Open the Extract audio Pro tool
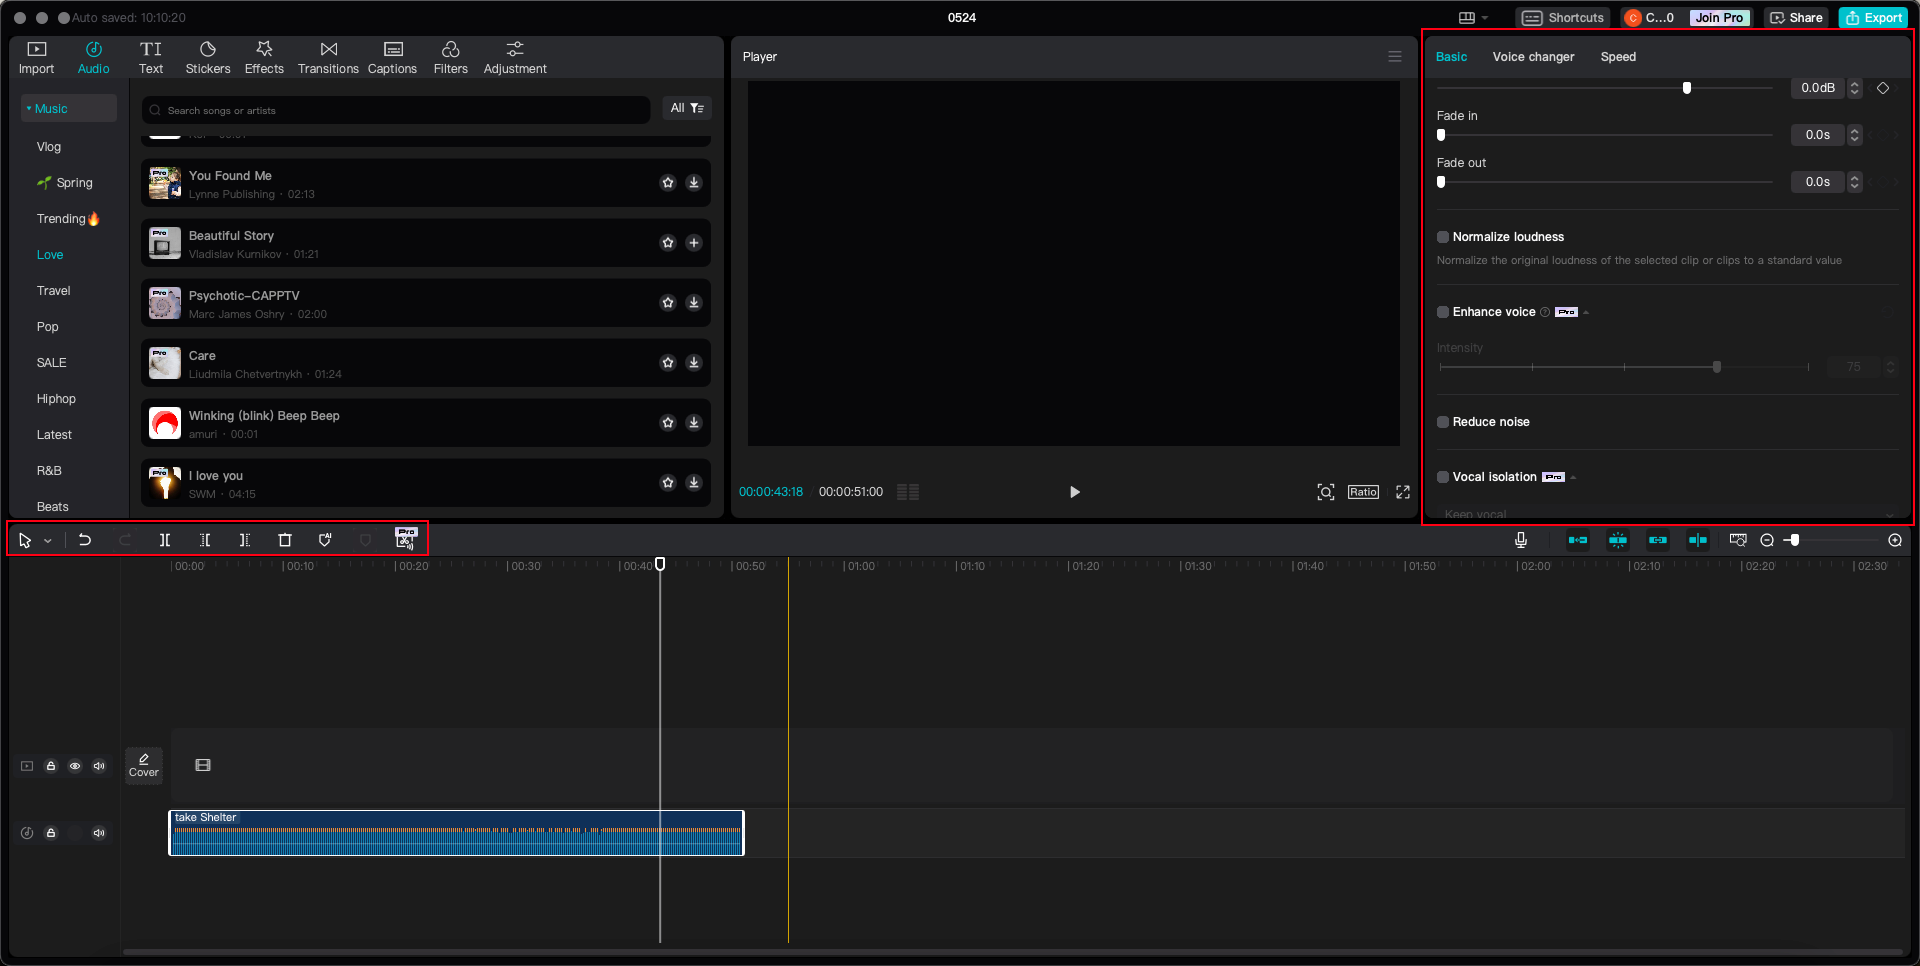The image size is (1920, 966). pyautogui.click(x=406, y=540)
